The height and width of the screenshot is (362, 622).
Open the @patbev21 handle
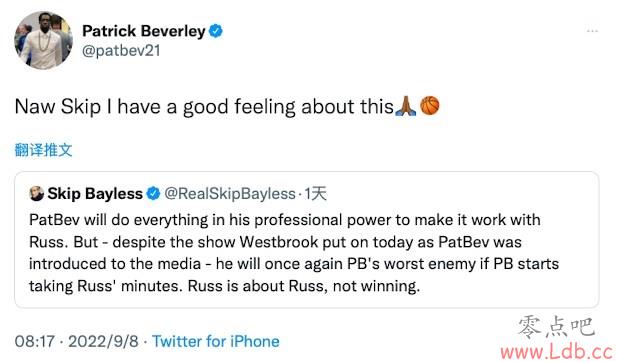121,51
